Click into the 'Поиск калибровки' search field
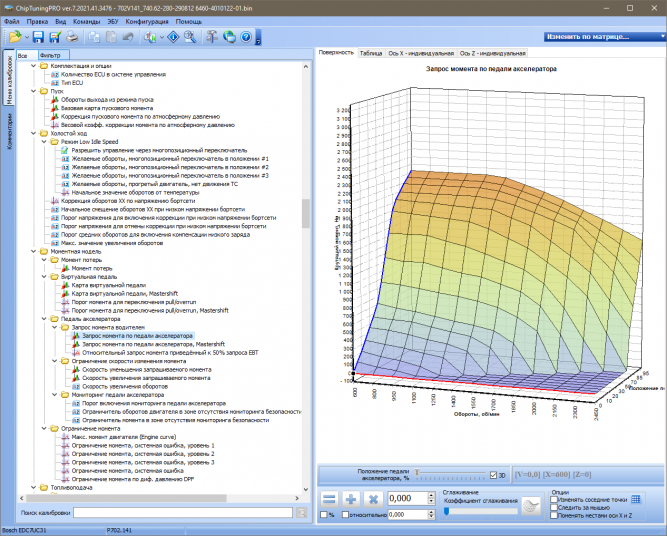 pyautogui.click(x=183, y=513)
